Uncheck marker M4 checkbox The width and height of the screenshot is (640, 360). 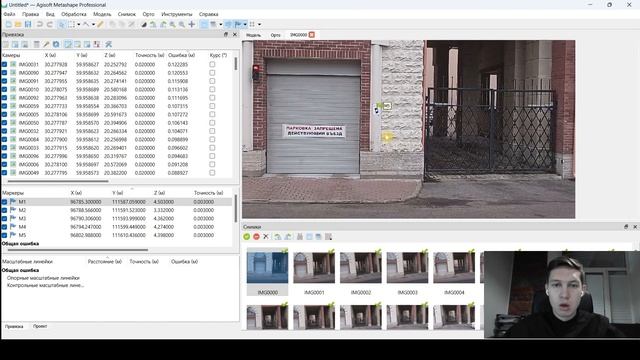(4, 227)
